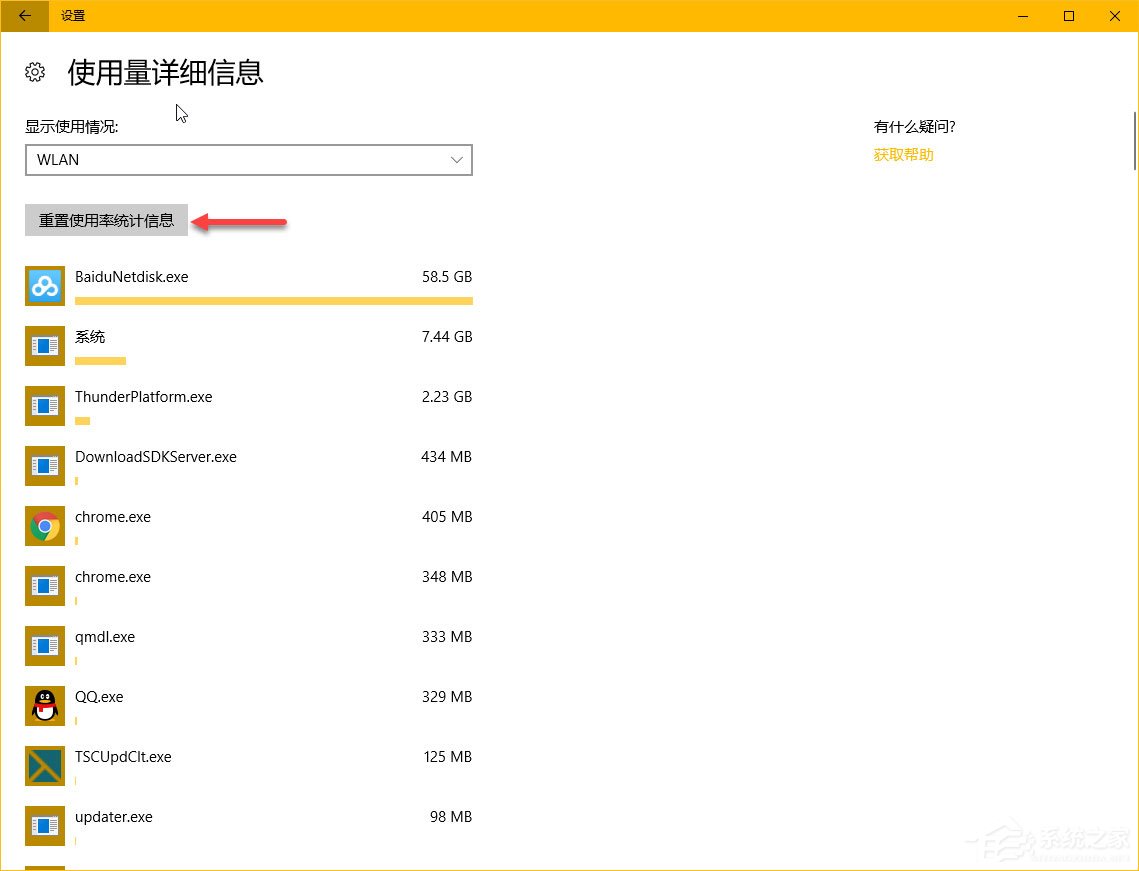The image size is (1139, 871).
Task: Click the QQ penguin icon
Action: click(44, 706)
